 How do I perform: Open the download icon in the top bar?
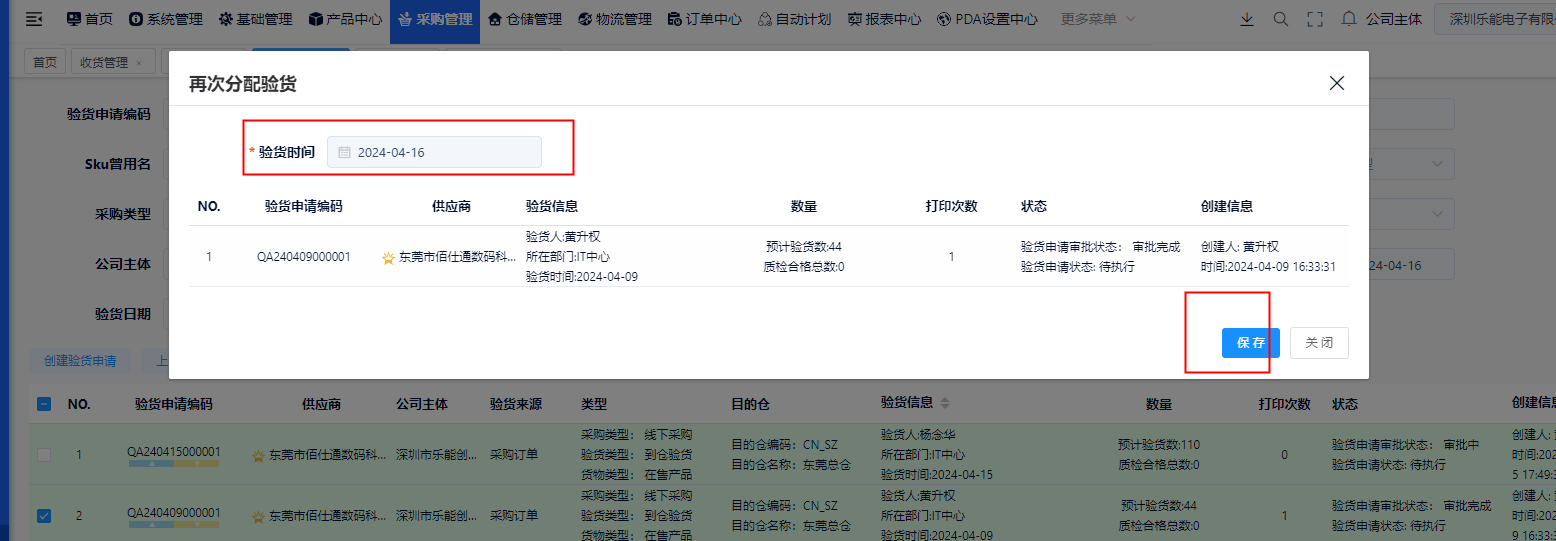click(x=1246, y=19)
